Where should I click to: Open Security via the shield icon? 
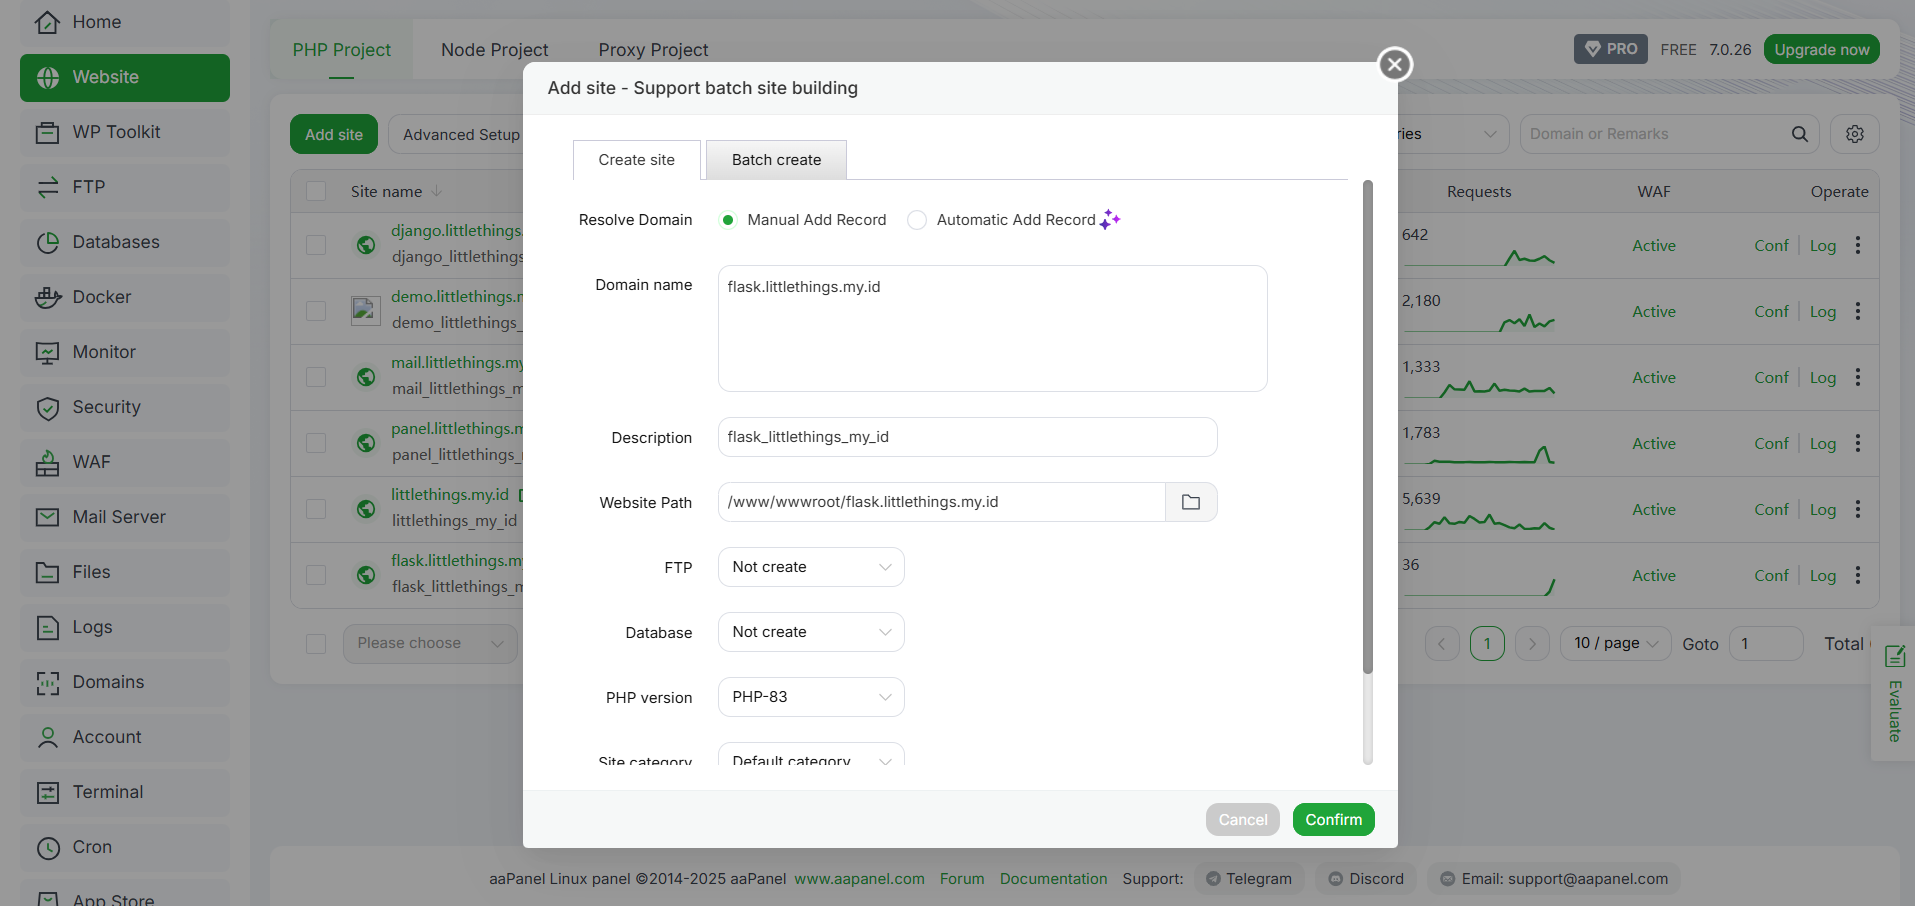pyautogui.click(x=47, y=407)
